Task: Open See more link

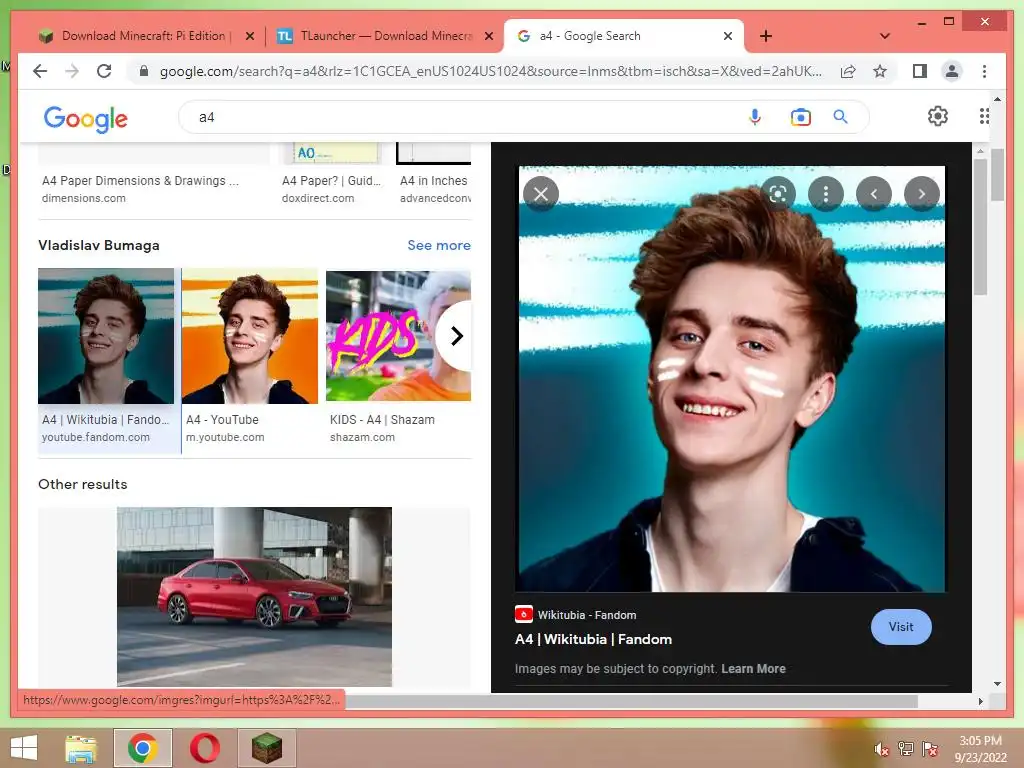Action: point(439,245)
